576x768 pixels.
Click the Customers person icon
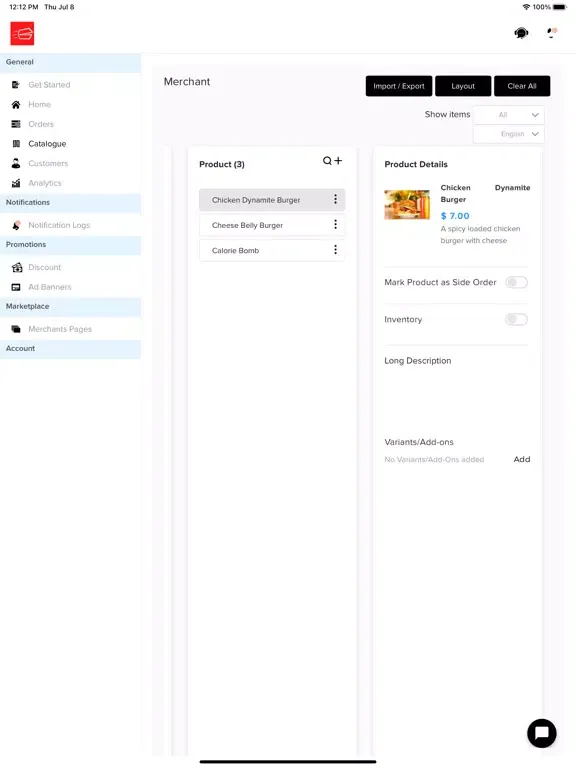tap(16, 163)
